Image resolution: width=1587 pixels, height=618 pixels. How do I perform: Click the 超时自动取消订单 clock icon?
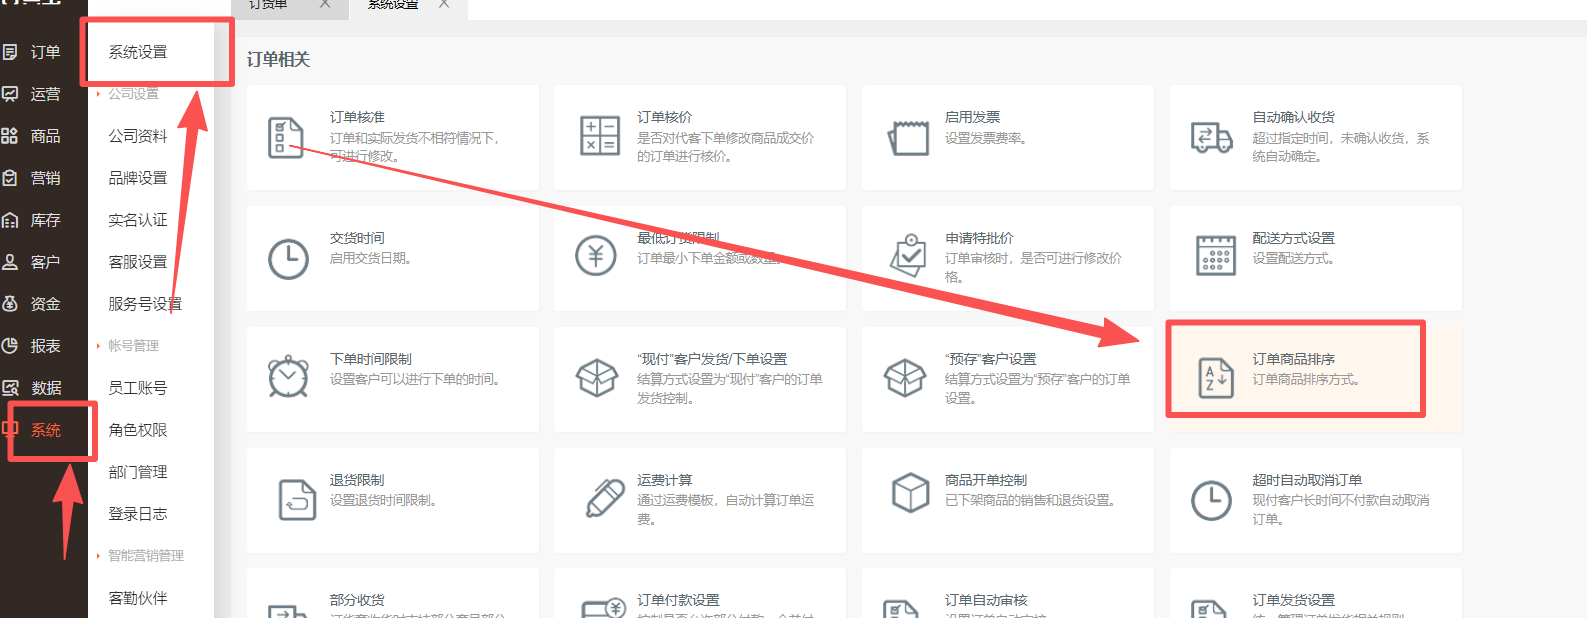[1211, 500]
